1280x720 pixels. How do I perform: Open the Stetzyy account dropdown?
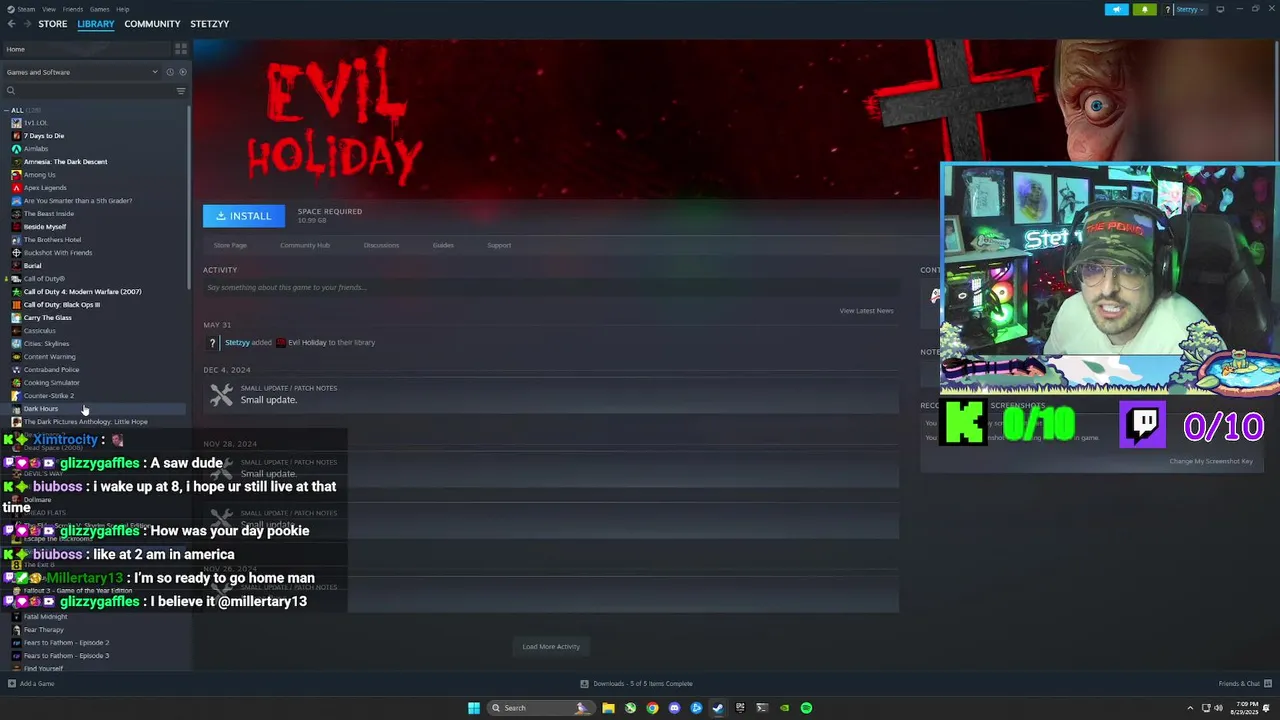tap(1191, 9)
